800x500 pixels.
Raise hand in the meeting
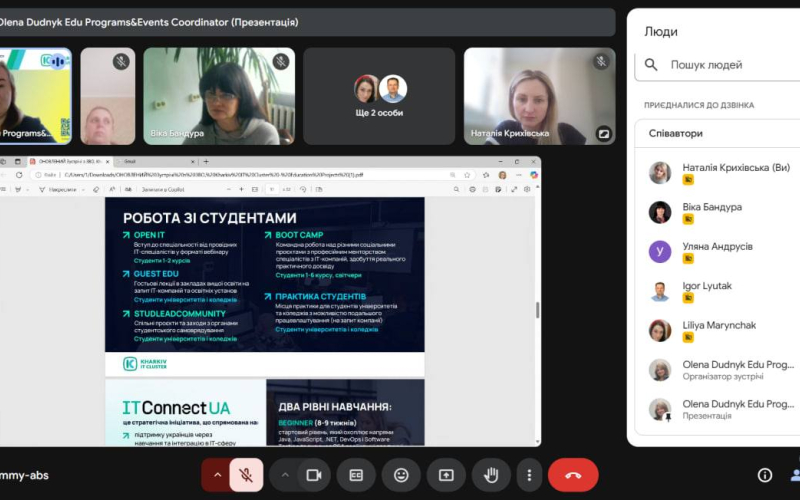tap(491, 475)
